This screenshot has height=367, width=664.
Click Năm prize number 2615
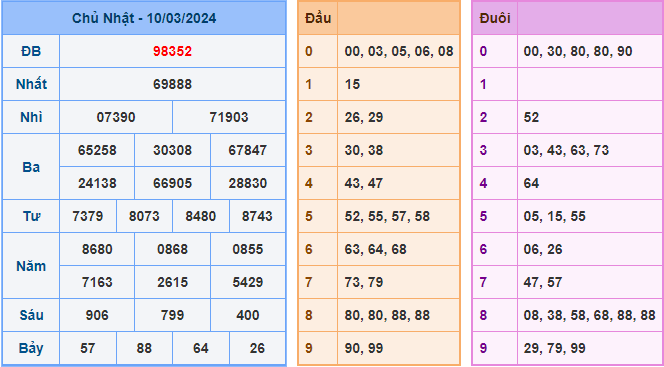[172, 282]
